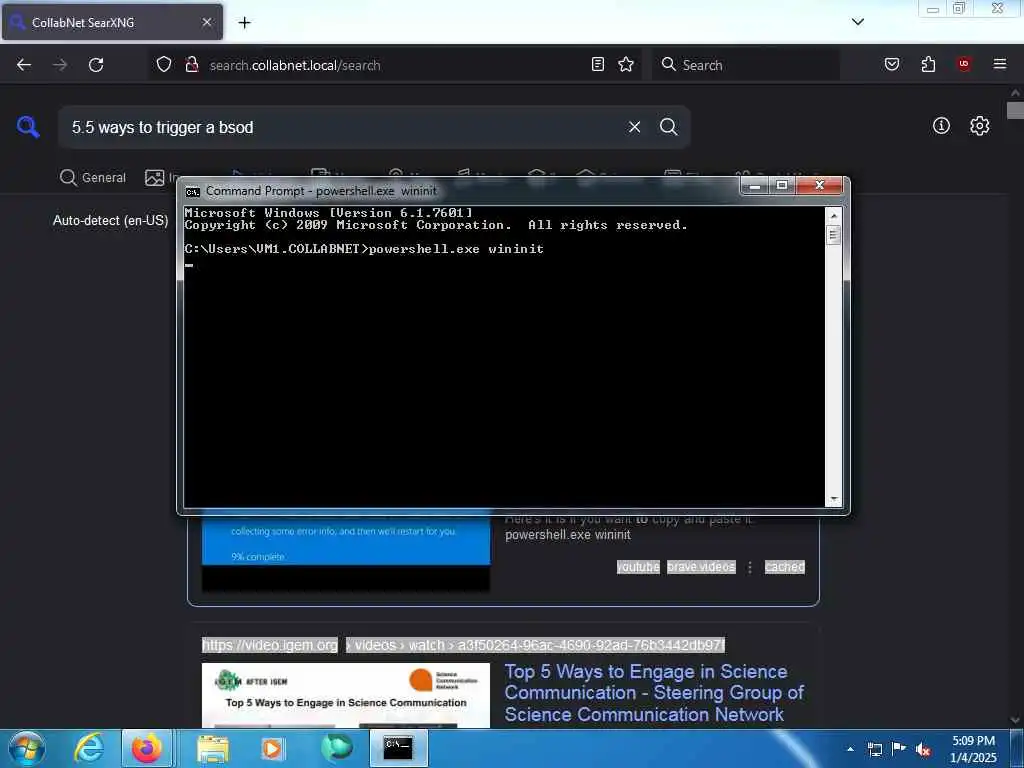Show hidden tray icons arrow

[850, 749]
